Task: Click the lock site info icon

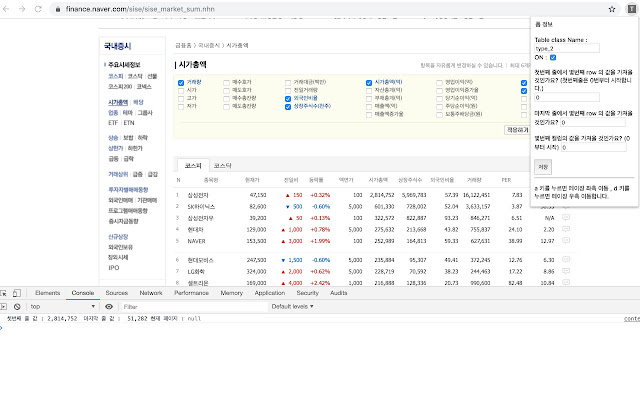Action: tap(58, 9)
